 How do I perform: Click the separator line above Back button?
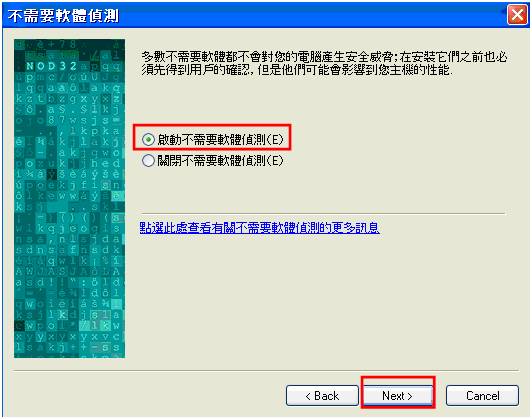(x=266, y=370)
